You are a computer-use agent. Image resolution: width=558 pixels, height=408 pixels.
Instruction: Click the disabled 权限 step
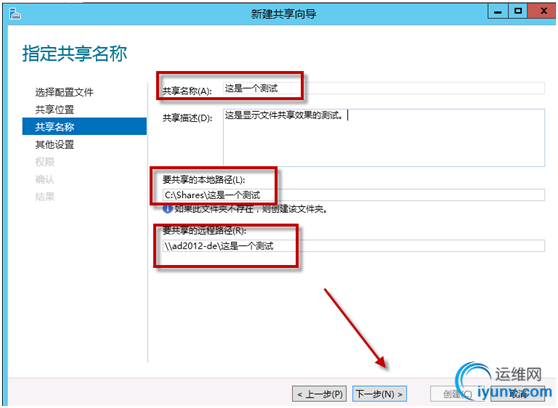click(45, 162)
